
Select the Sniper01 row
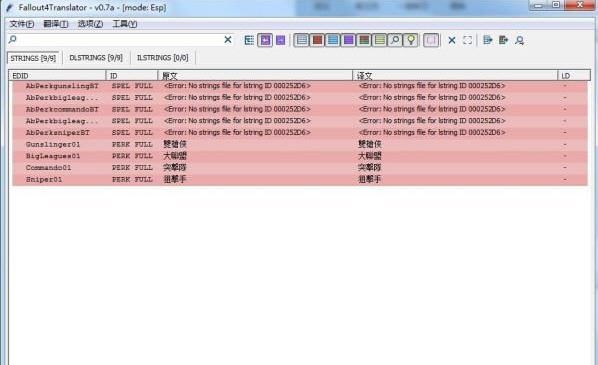click(300, 180)
